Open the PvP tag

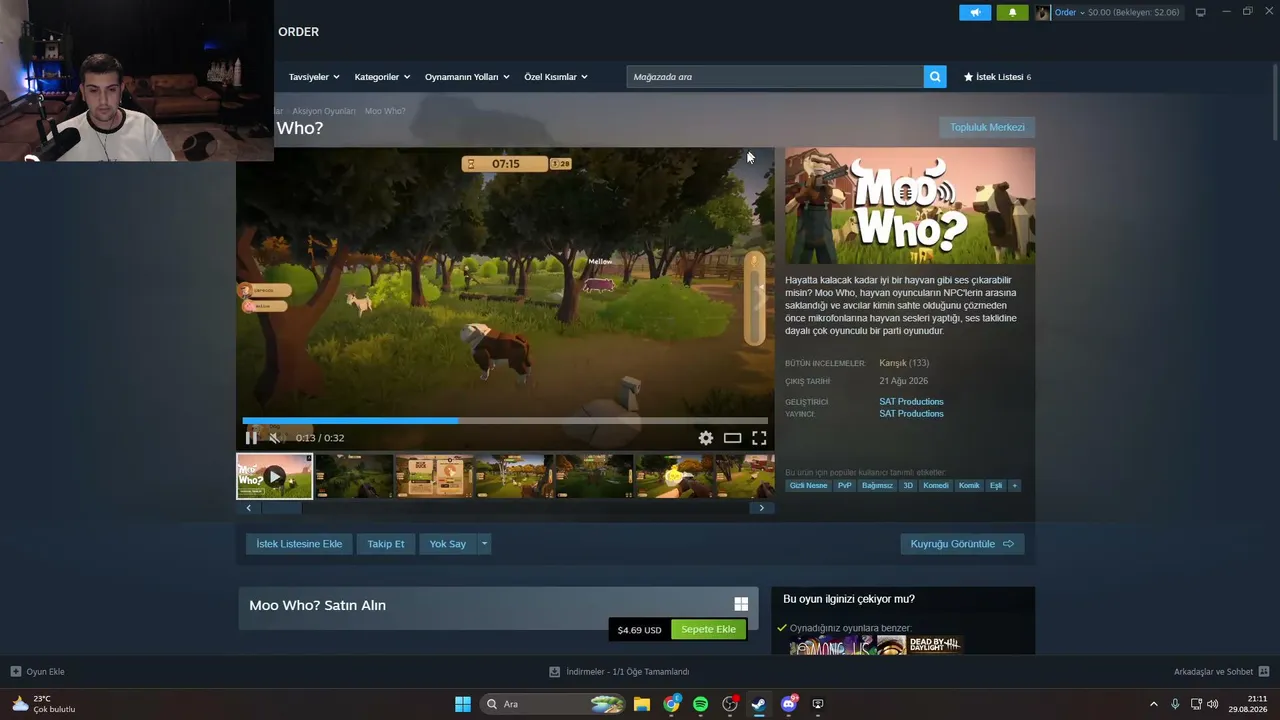(845, 486)
